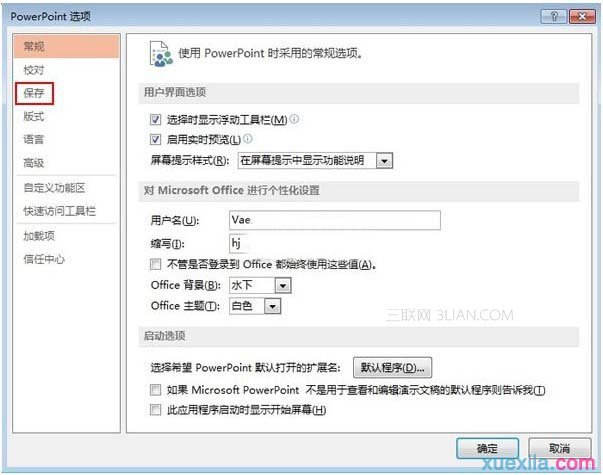Select the 保存 category in sidebar
This screenshot has height=475, width=603.
(x=34, y=93)
